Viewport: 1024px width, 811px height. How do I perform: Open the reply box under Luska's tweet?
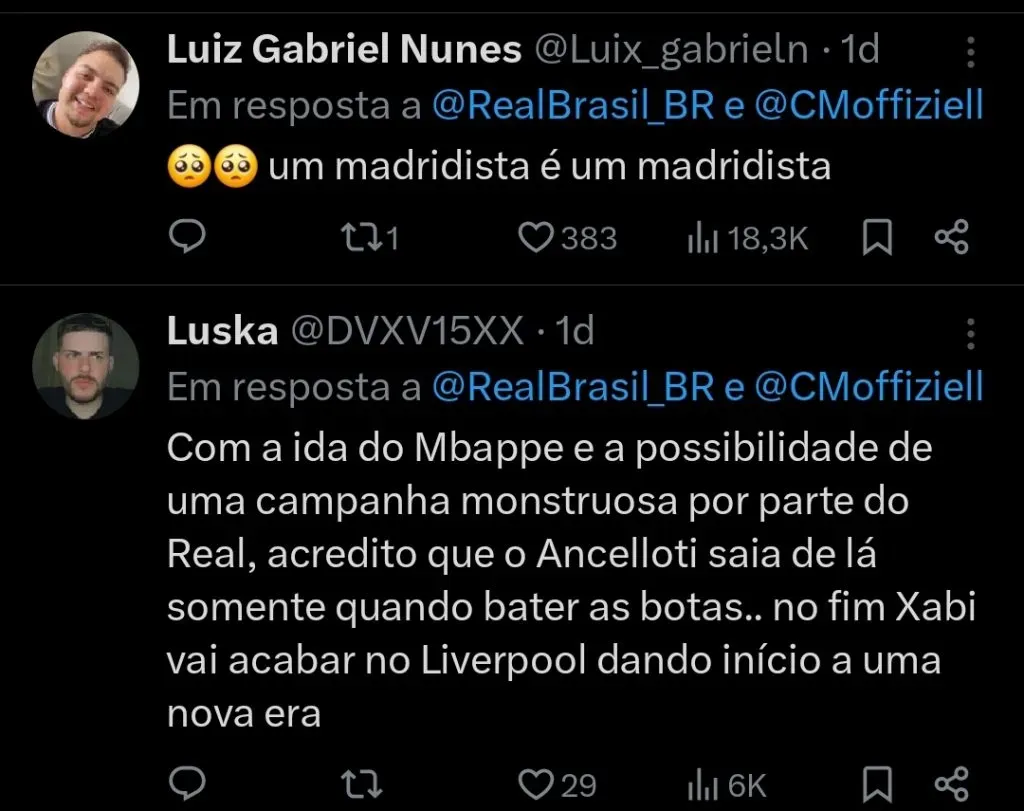(188, 783)
